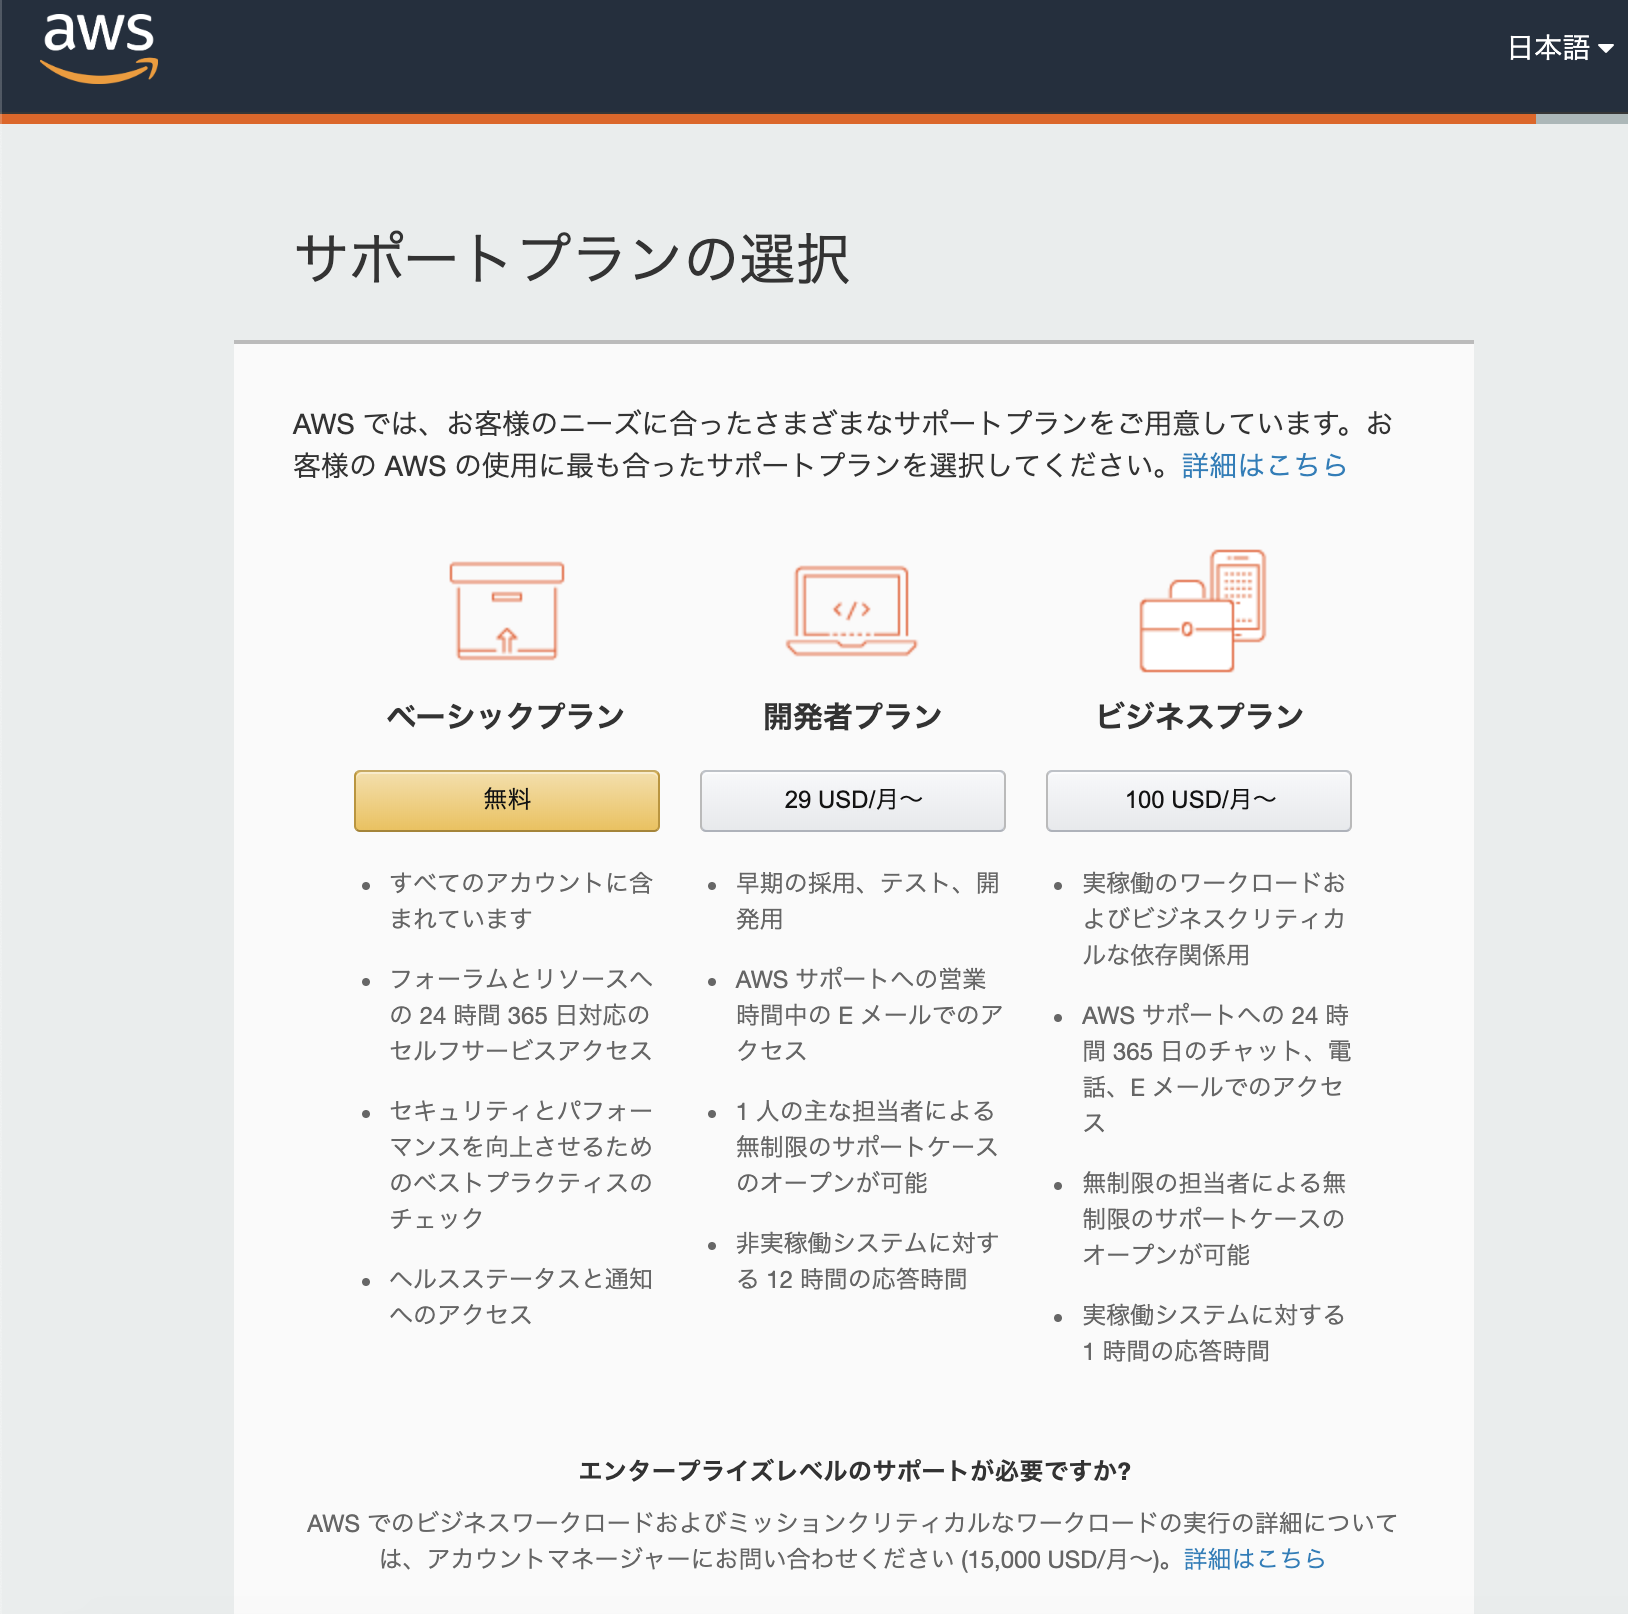Click the 12 時間の応答時間 bullet
The height and width of the screenshot is (1614, 1628).
click(867, 1261)
